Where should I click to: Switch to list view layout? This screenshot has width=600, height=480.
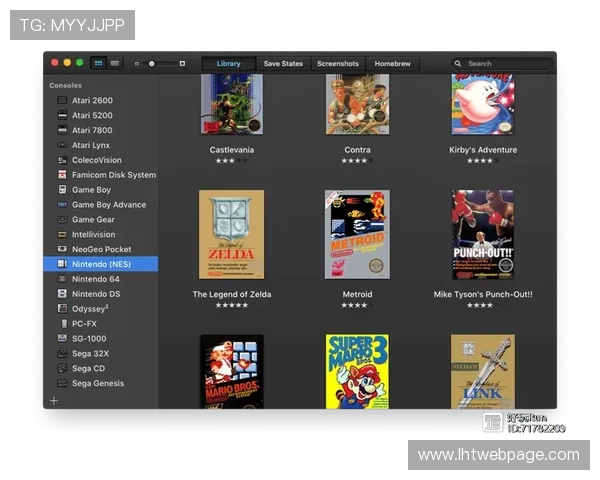click(x=115, y=63)
